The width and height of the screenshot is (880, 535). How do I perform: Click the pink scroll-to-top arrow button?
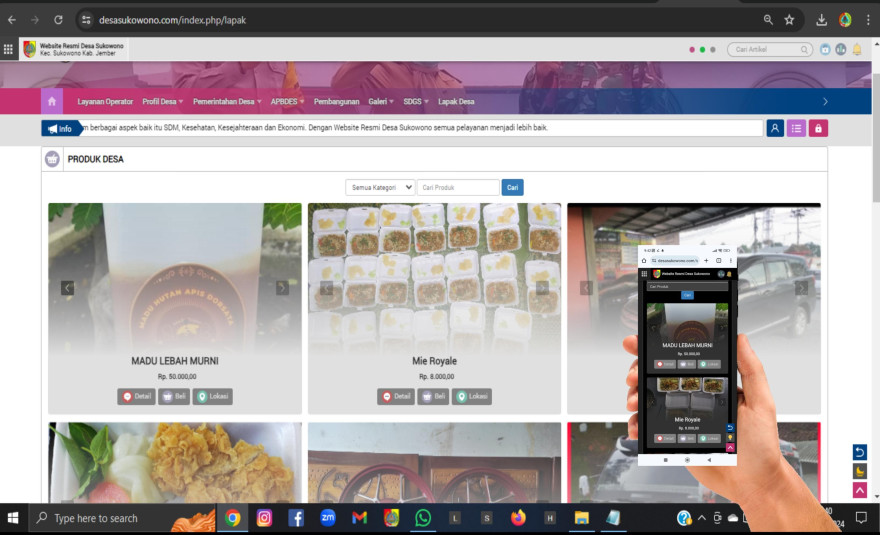click(859, 490)
